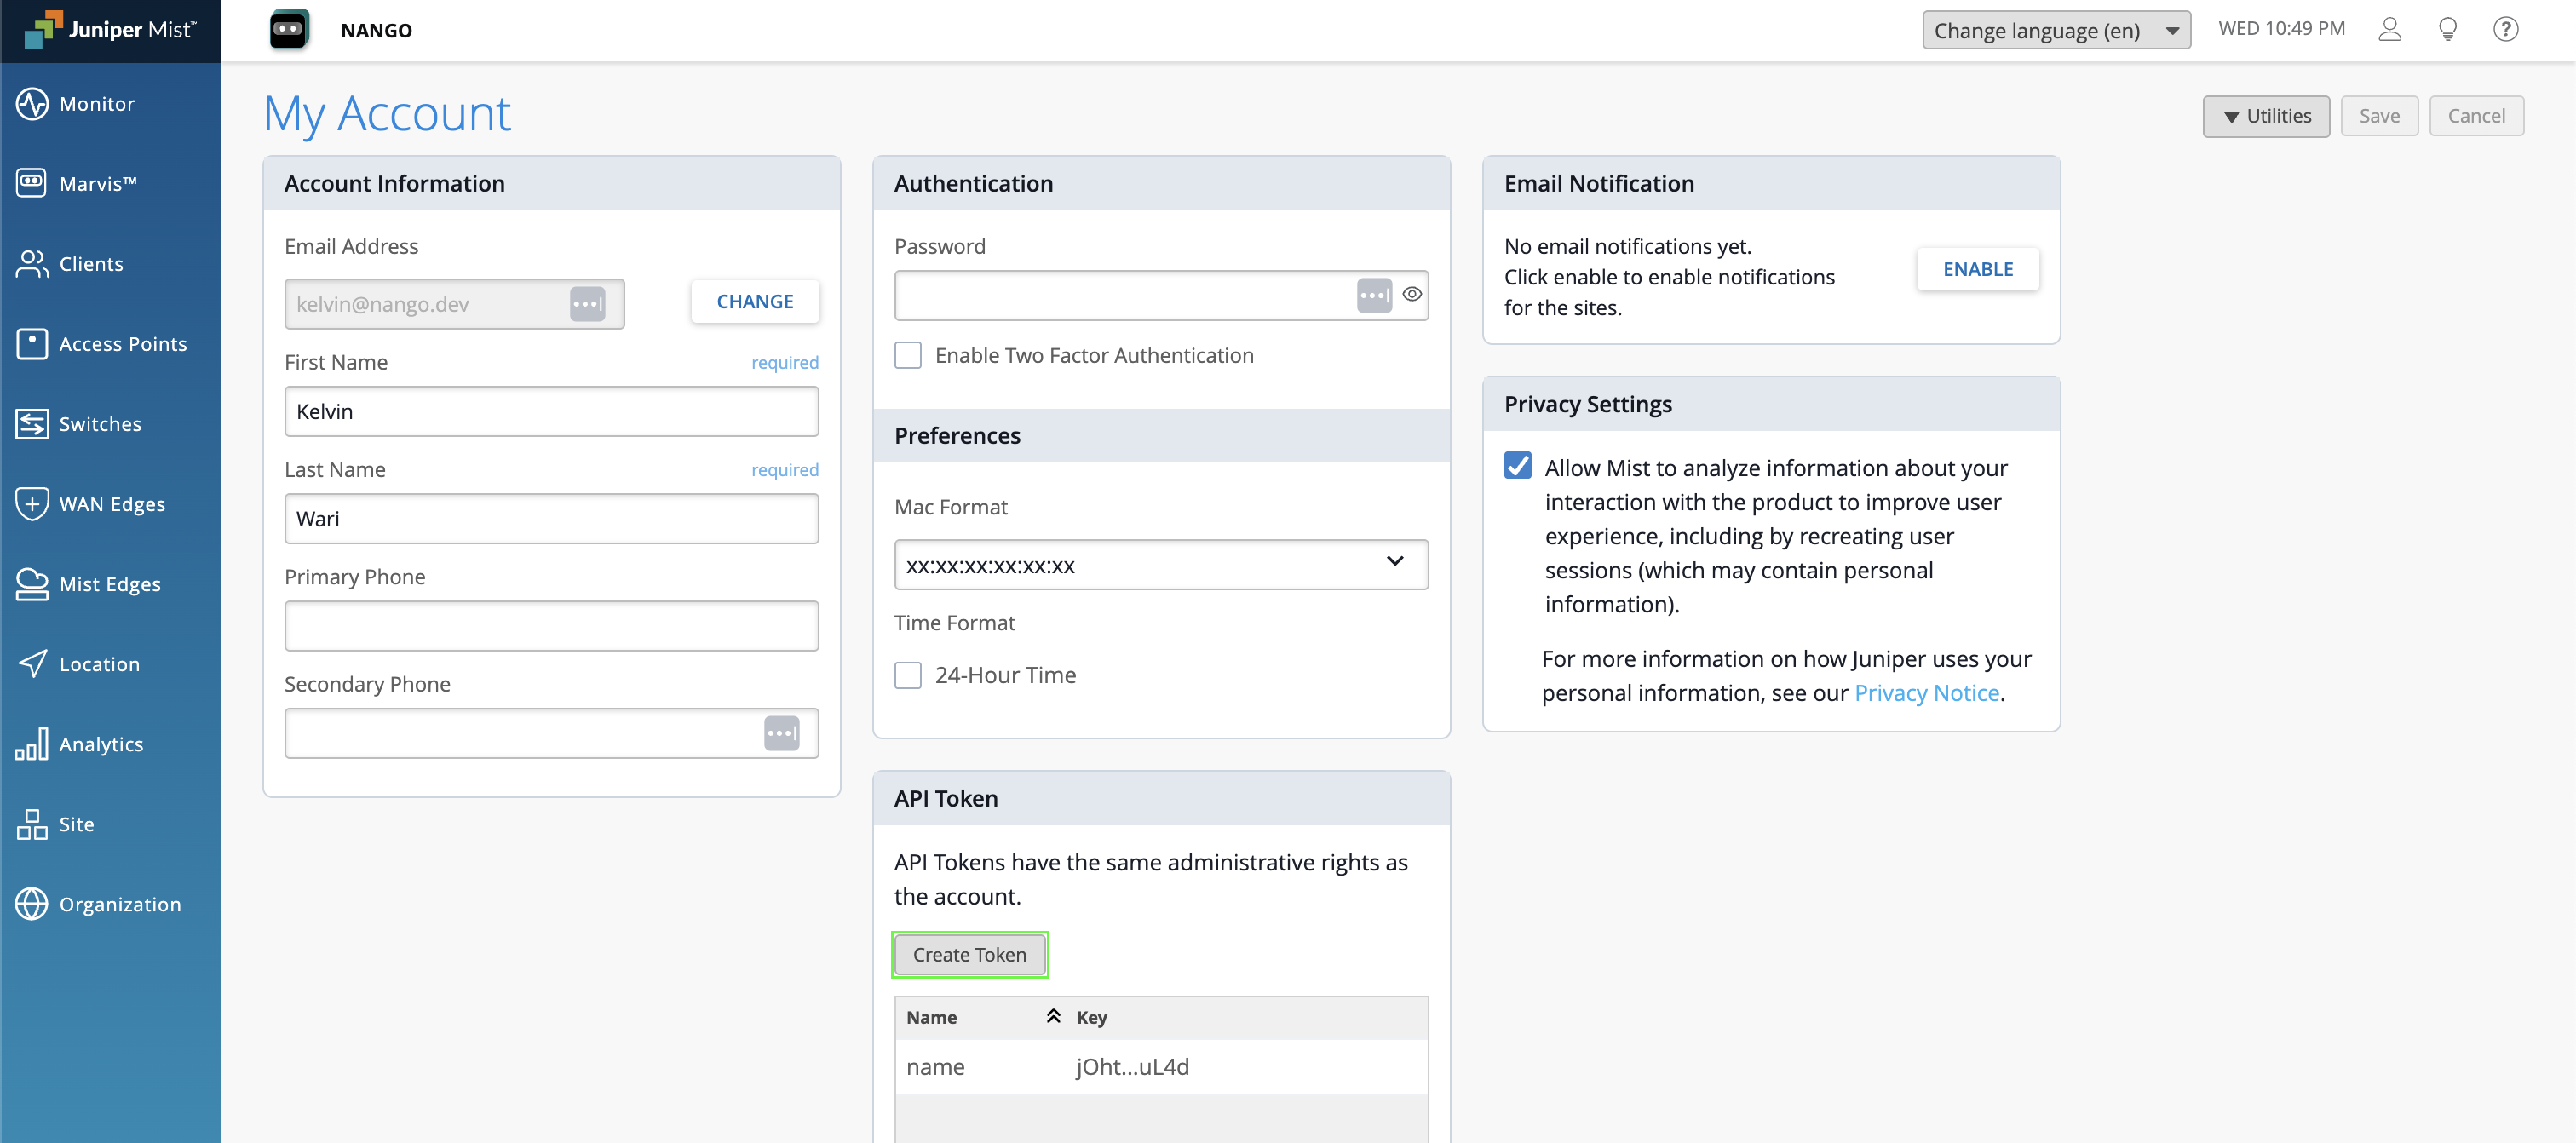Open the Mac Format dropdown
The image size is (2576, 1143).
(1160, 564)
